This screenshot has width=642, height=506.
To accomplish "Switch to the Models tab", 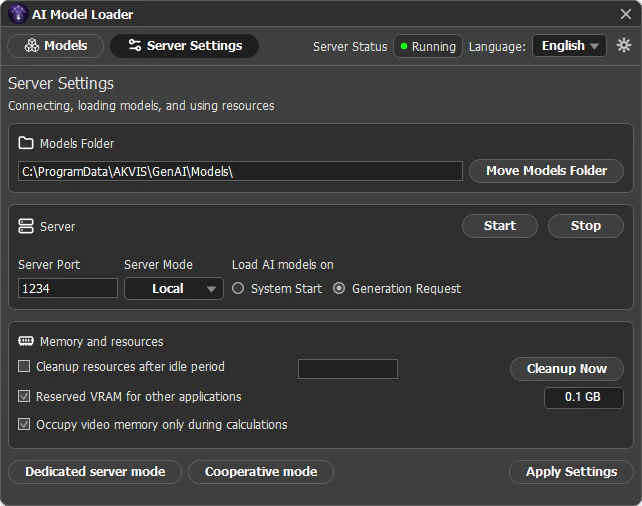I will tap(56, 45).
